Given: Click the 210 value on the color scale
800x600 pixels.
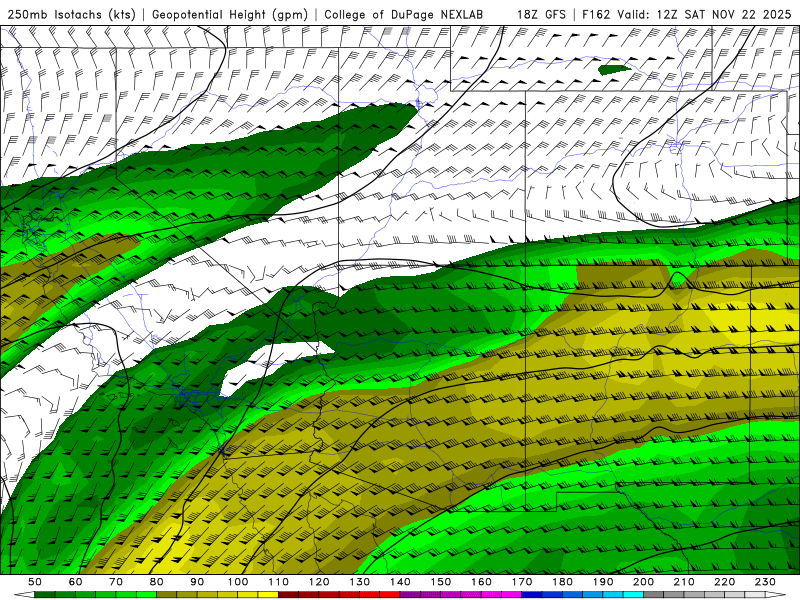Looking at the screenshot, I should pos(684,582).
